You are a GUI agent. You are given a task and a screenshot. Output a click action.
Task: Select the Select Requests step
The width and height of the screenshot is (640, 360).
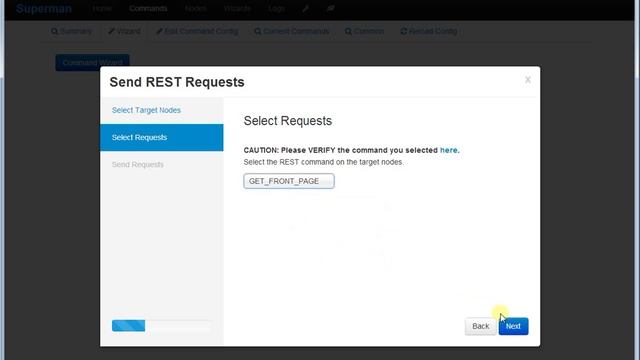tap(162, 138)
